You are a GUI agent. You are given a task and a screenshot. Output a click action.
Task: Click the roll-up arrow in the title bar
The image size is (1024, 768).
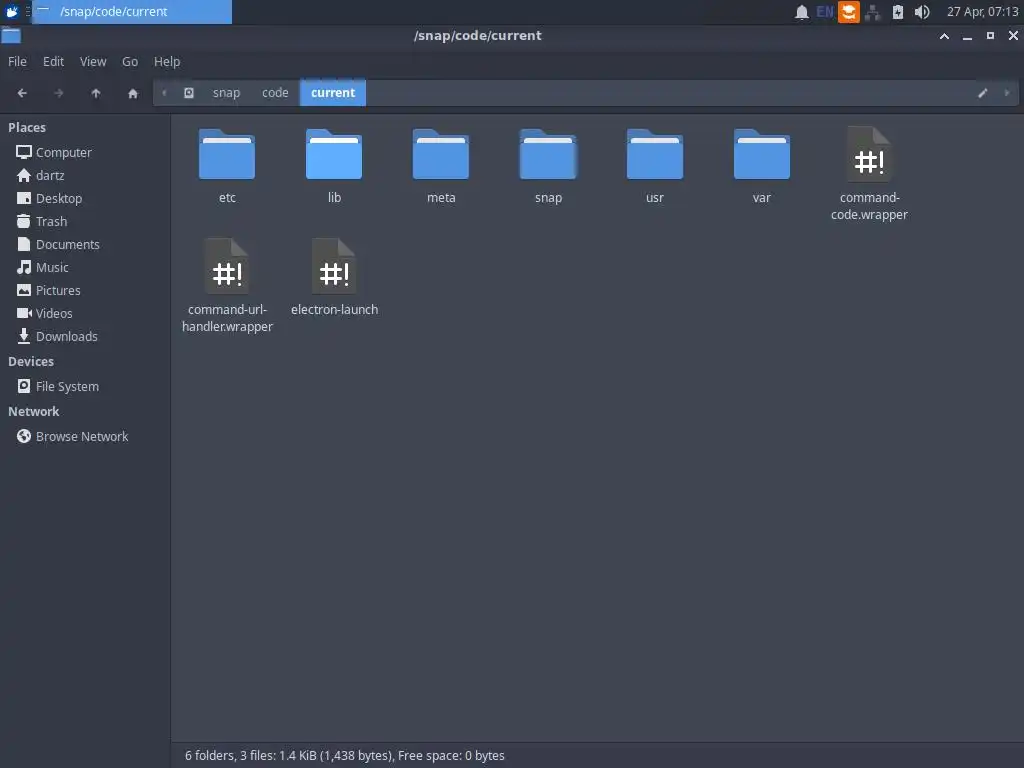pos(944,36)
